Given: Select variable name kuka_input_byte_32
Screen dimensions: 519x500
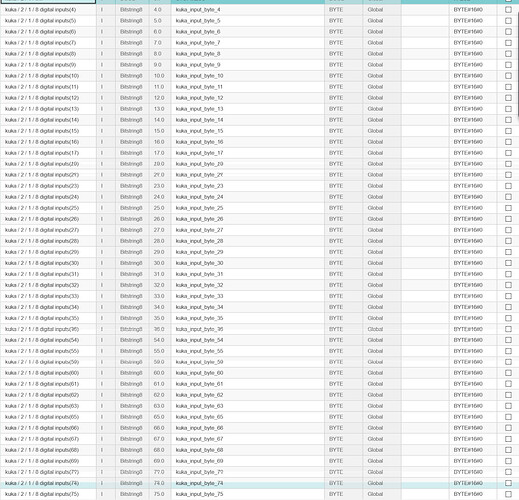Looking at the screenshot, I should pyautogui.click(x=199, y=285).
